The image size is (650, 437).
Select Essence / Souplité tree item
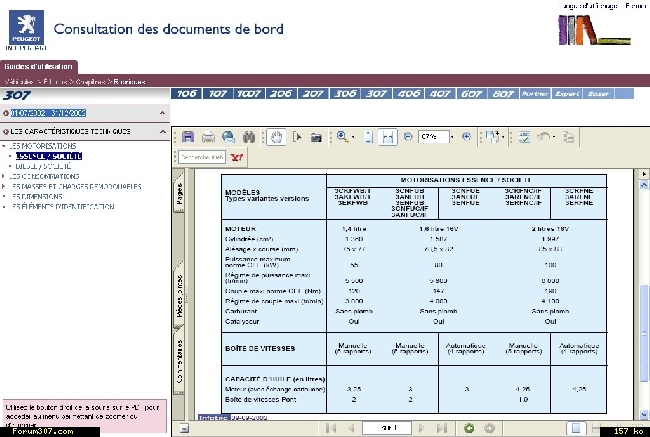(49, 156)
